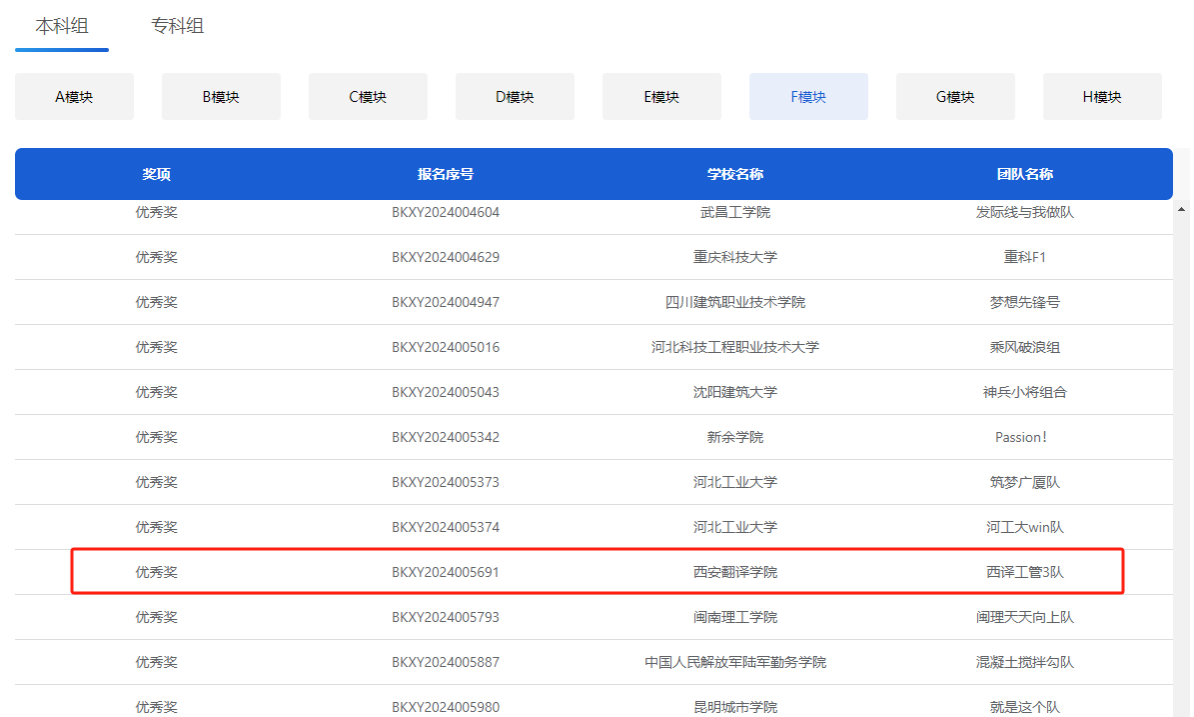1194x717 pixels.
Task: Select registration number BKXY2024005691
Action: coord(445,572)
